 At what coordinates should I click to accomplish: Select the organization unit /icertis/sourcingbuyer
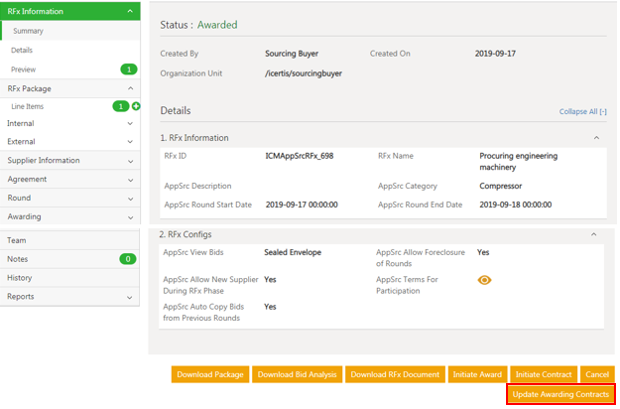(303, 74)
